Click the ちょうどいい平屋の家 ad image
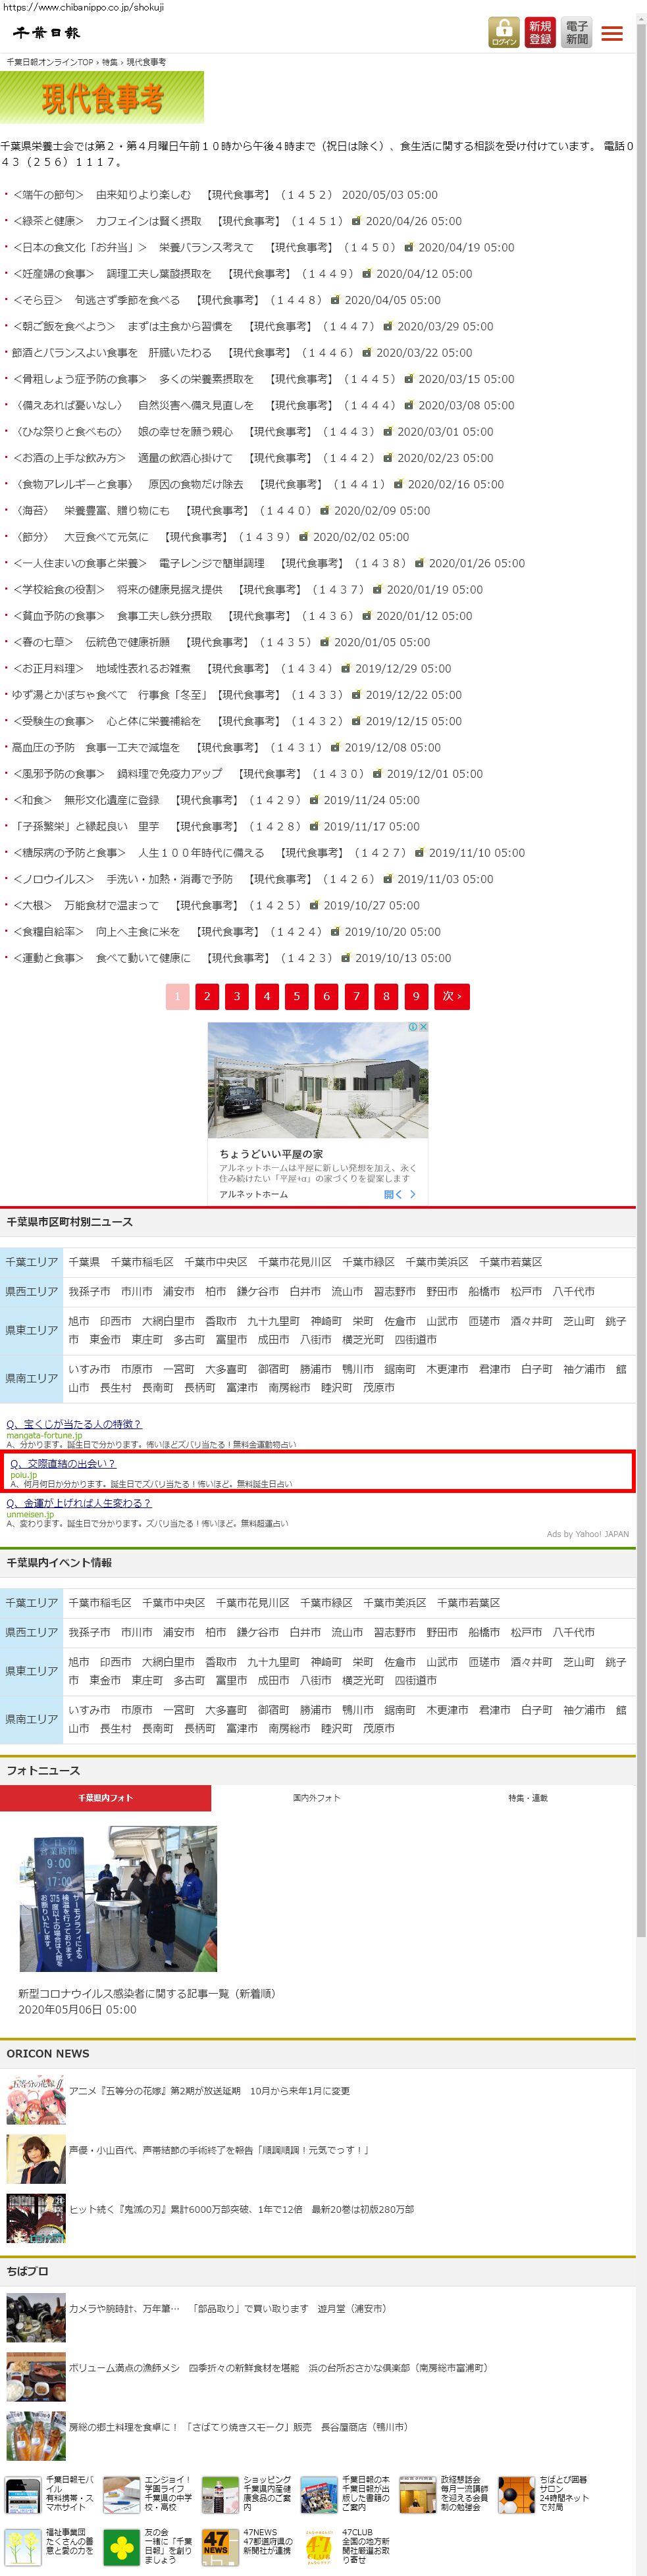Screen dimensions: 647x2576 pos(318,1079)
